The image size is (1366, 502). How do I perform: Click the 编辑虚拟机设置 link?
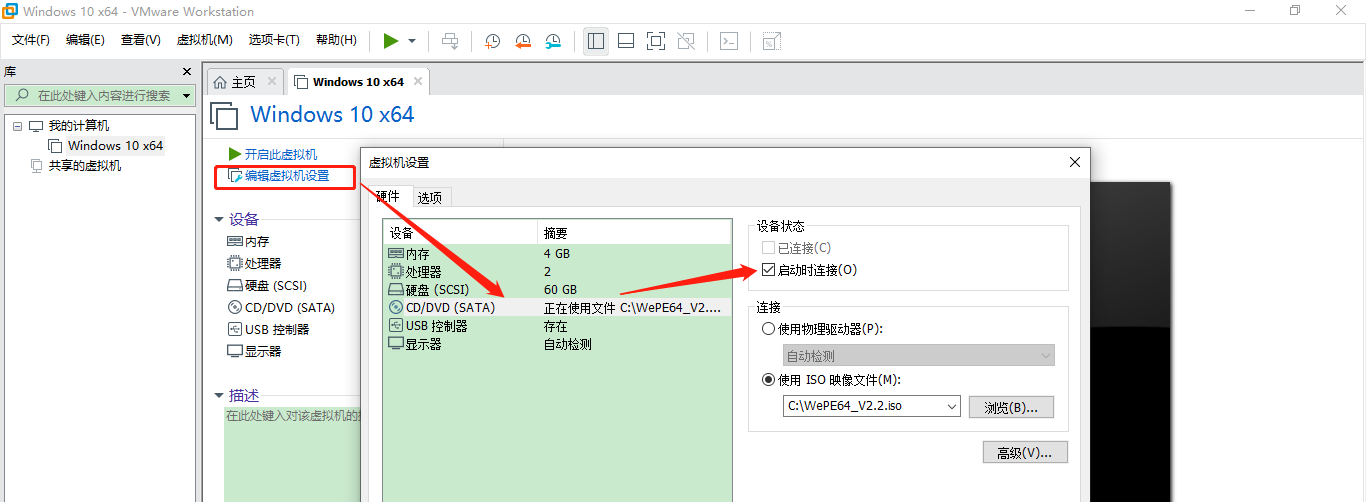click(287, 176)
